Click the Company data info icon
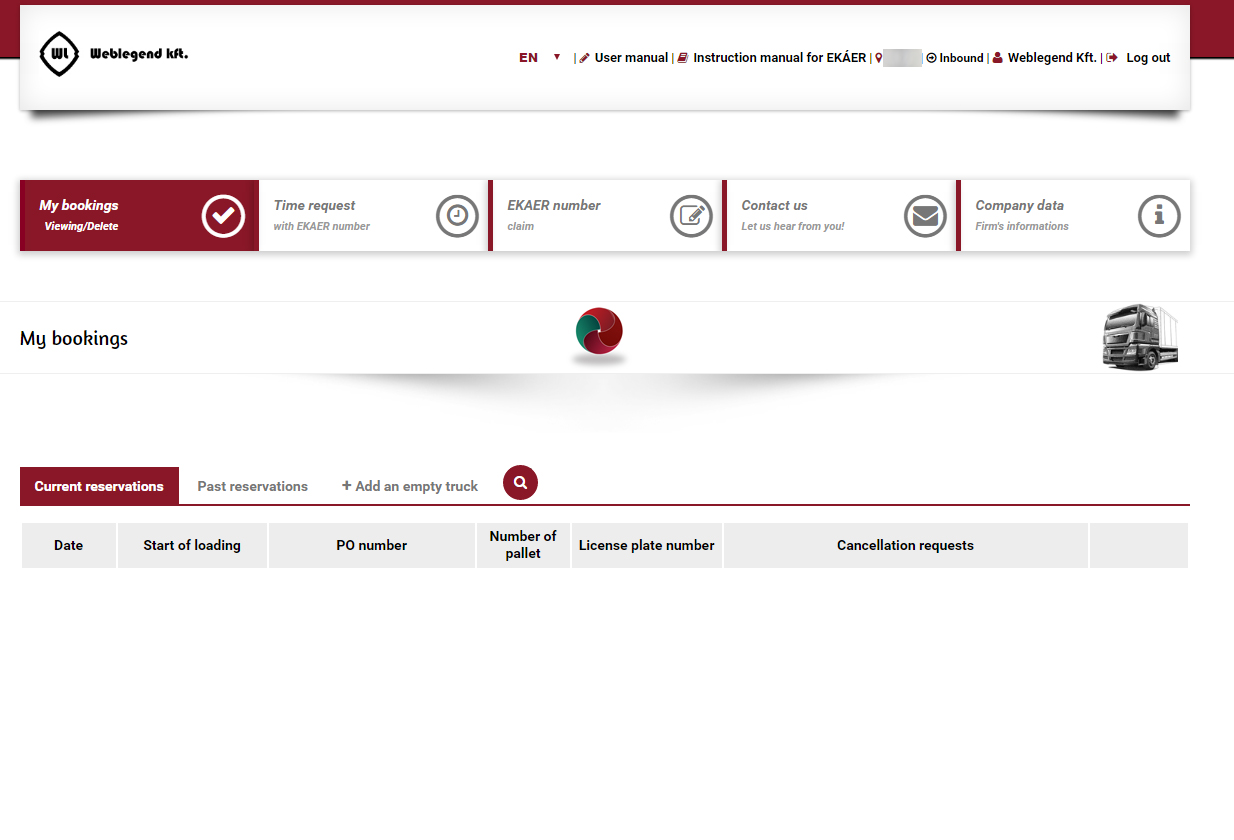 pos(1159,216)
